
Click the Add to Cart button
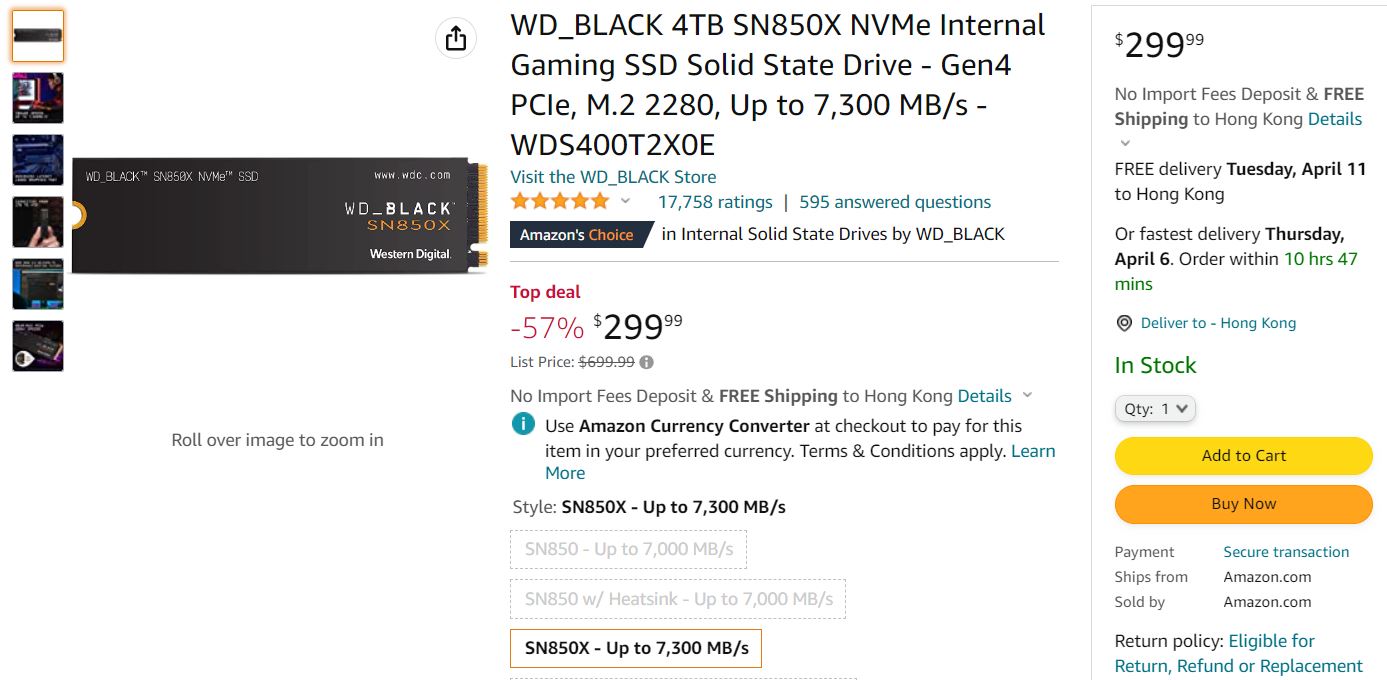tap(1242, 455)
